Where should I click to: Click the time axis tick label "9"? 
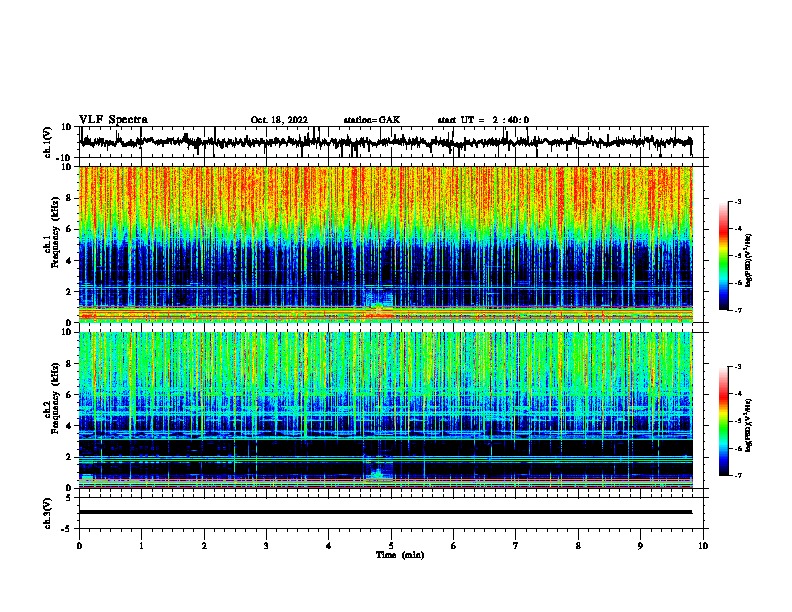(640, 546)
